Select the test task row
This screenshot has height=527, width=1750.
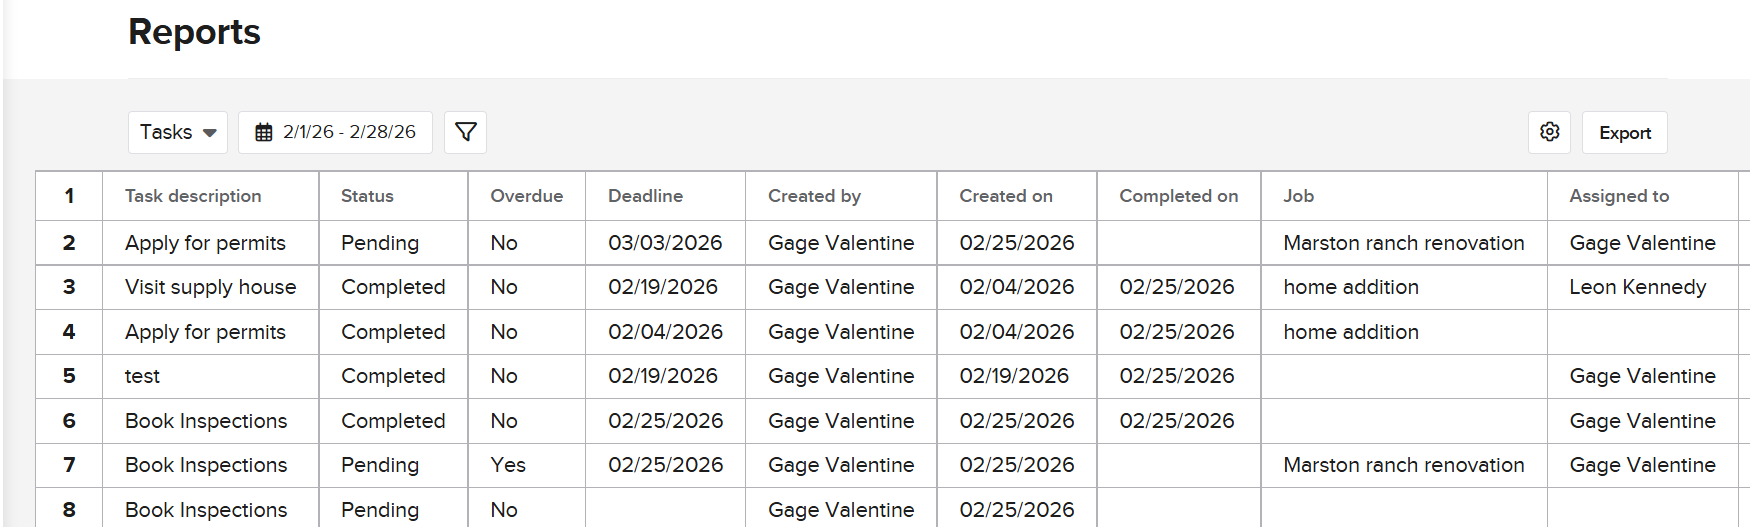[x=142, y=376]
